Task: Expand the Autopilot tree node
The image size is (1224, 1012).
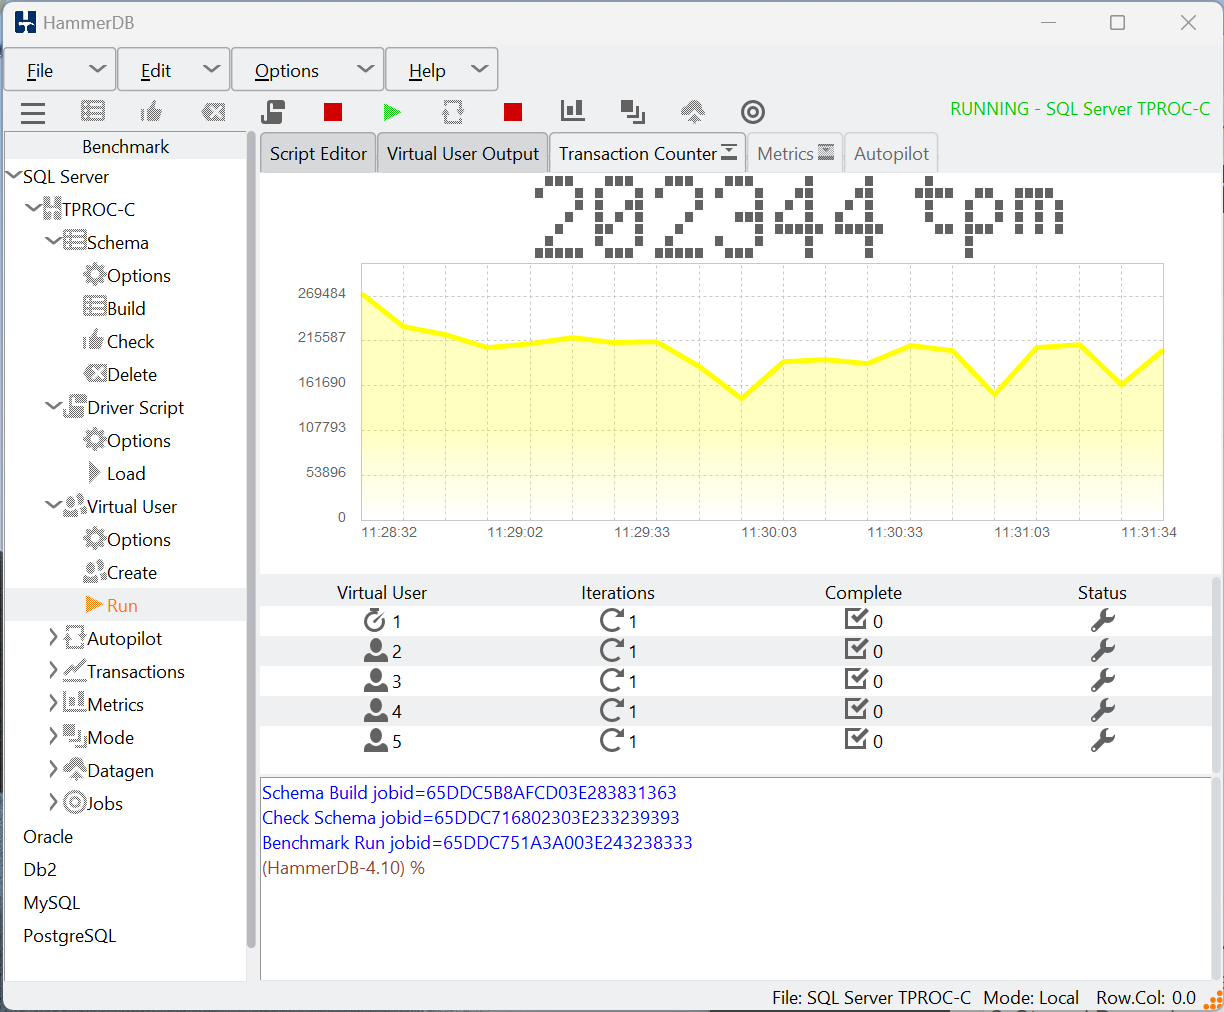Action: coord(53,638)
